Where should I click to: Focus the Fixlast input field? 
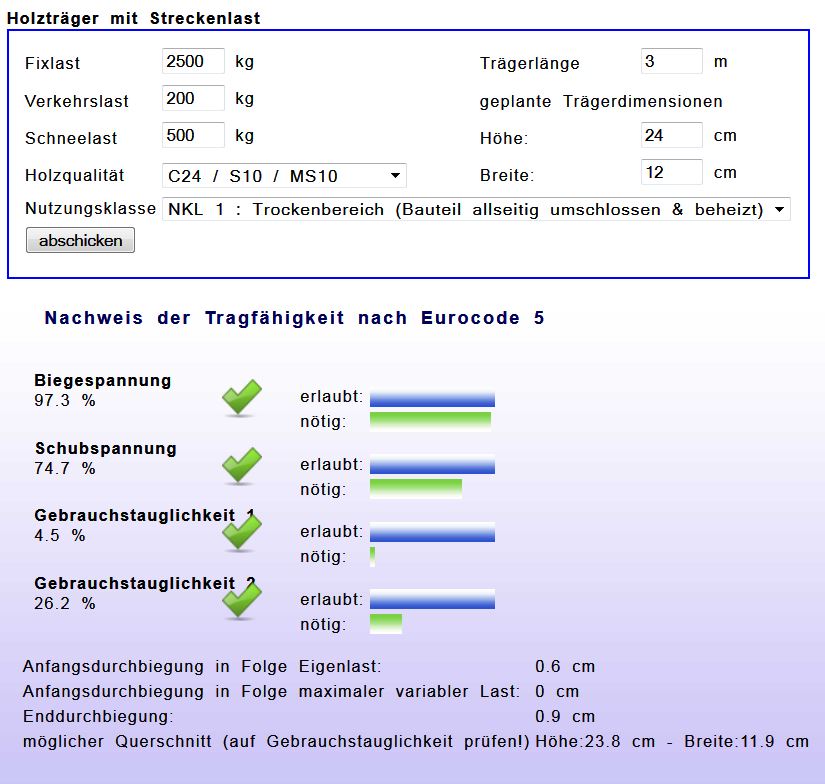(x=193, y=62)
